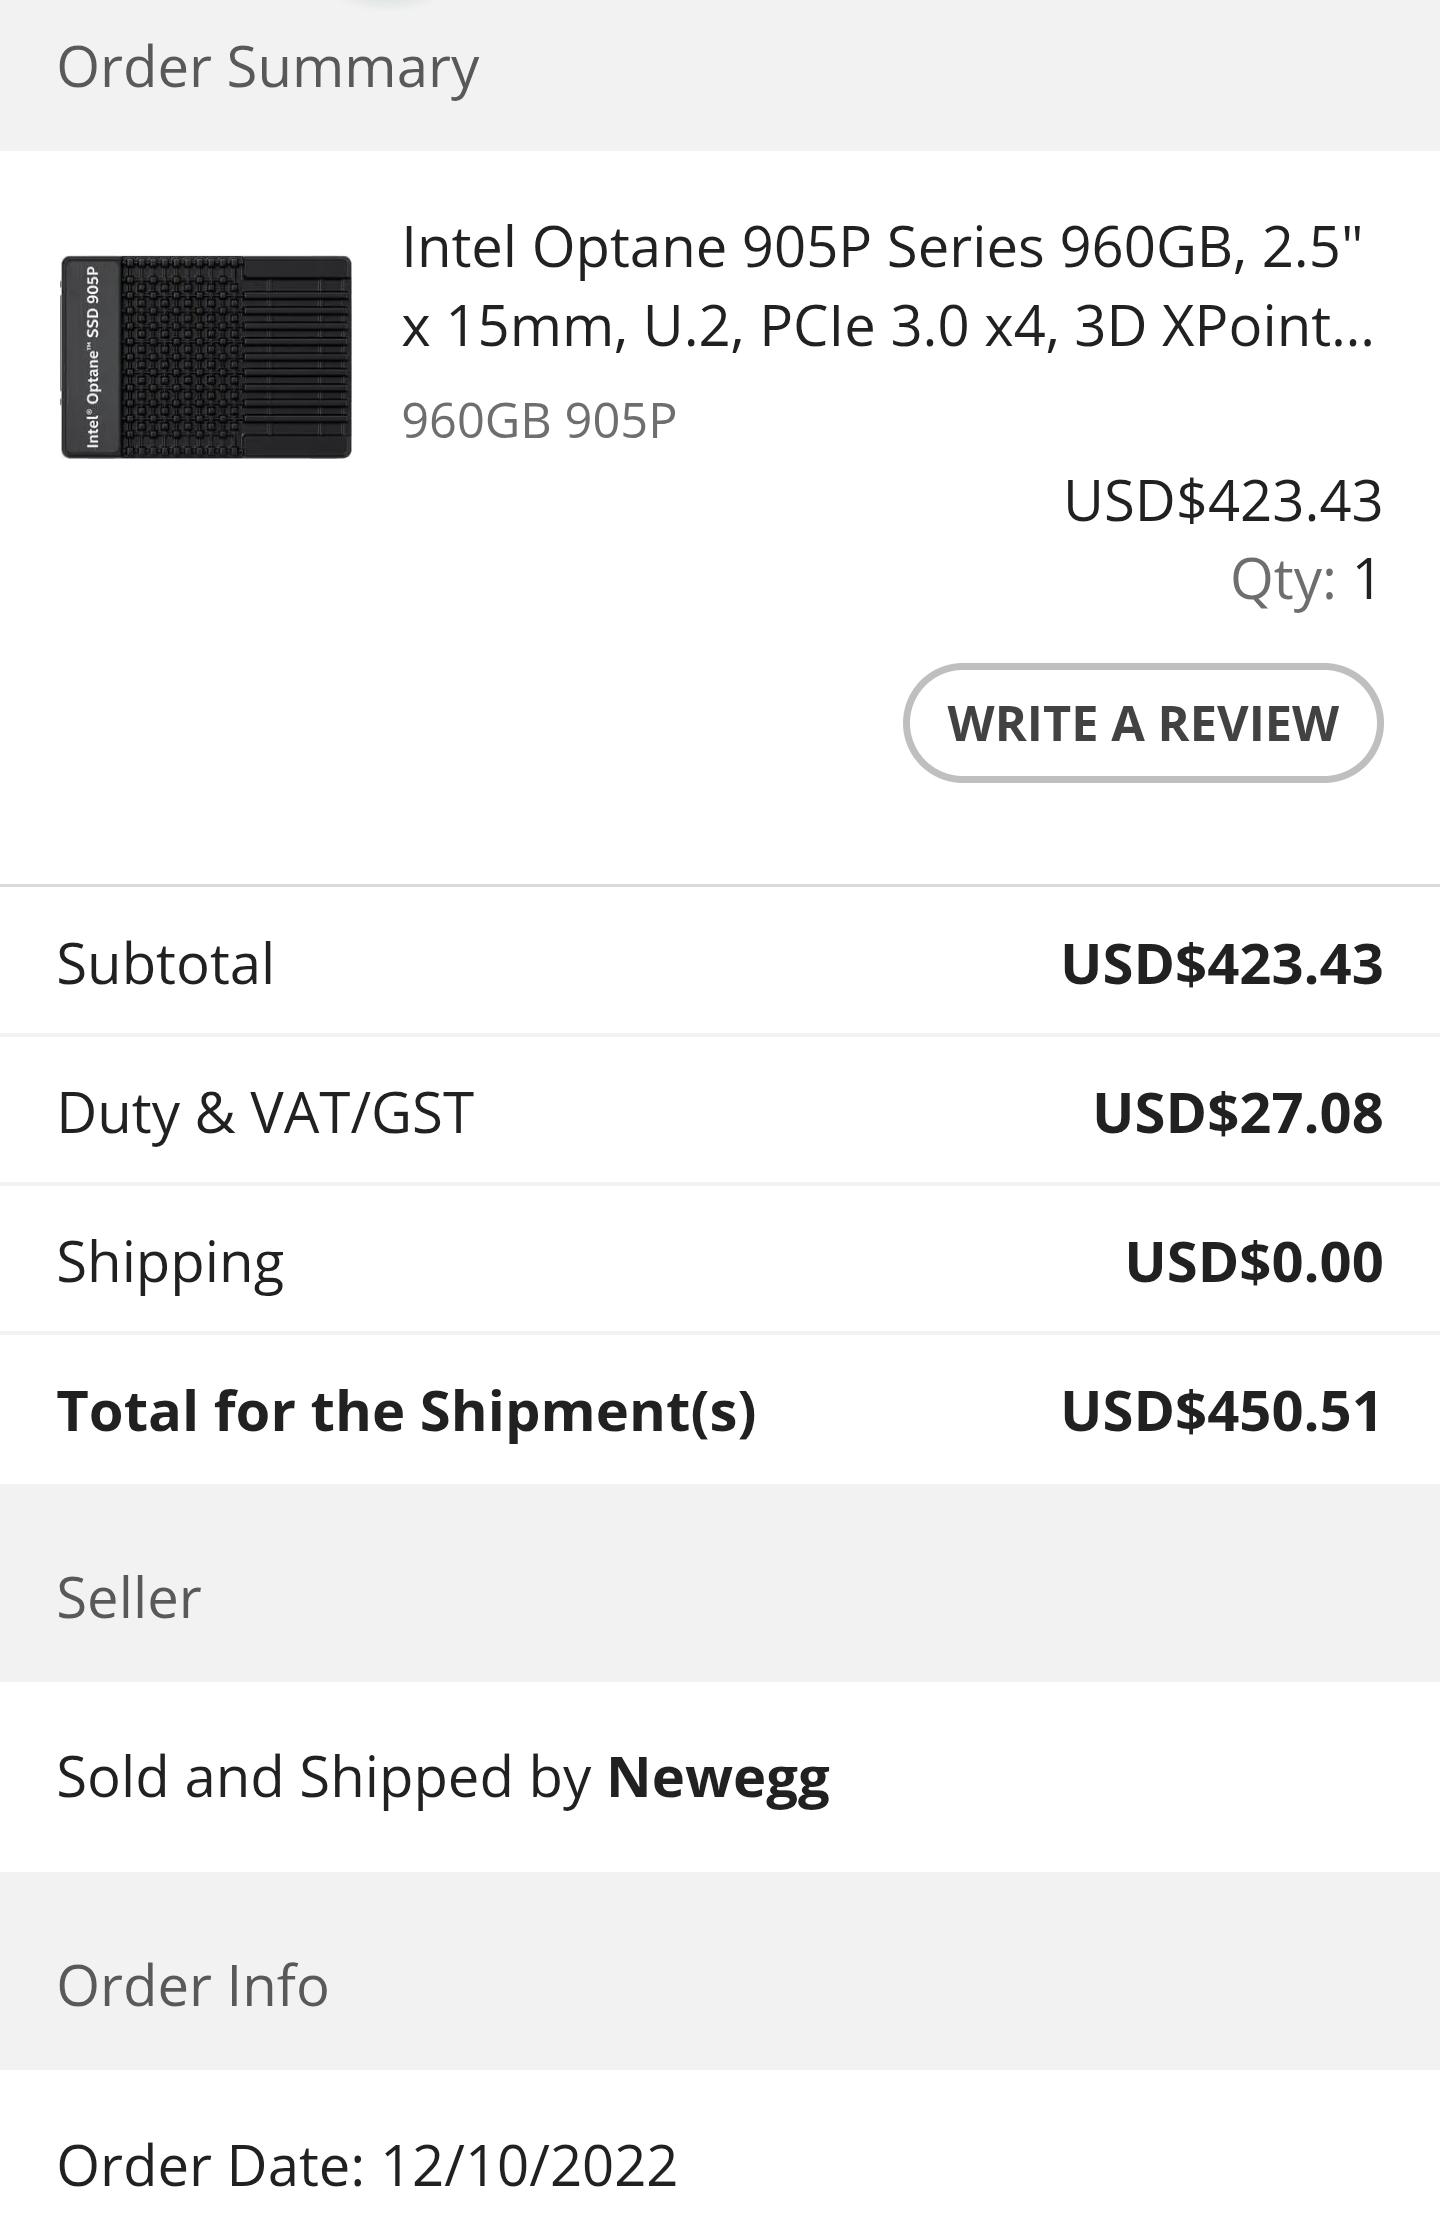Tap the Intel Optane SSD product thumbnail
The width and height of the screenshot is (1440, 2235).
[206, 357]
